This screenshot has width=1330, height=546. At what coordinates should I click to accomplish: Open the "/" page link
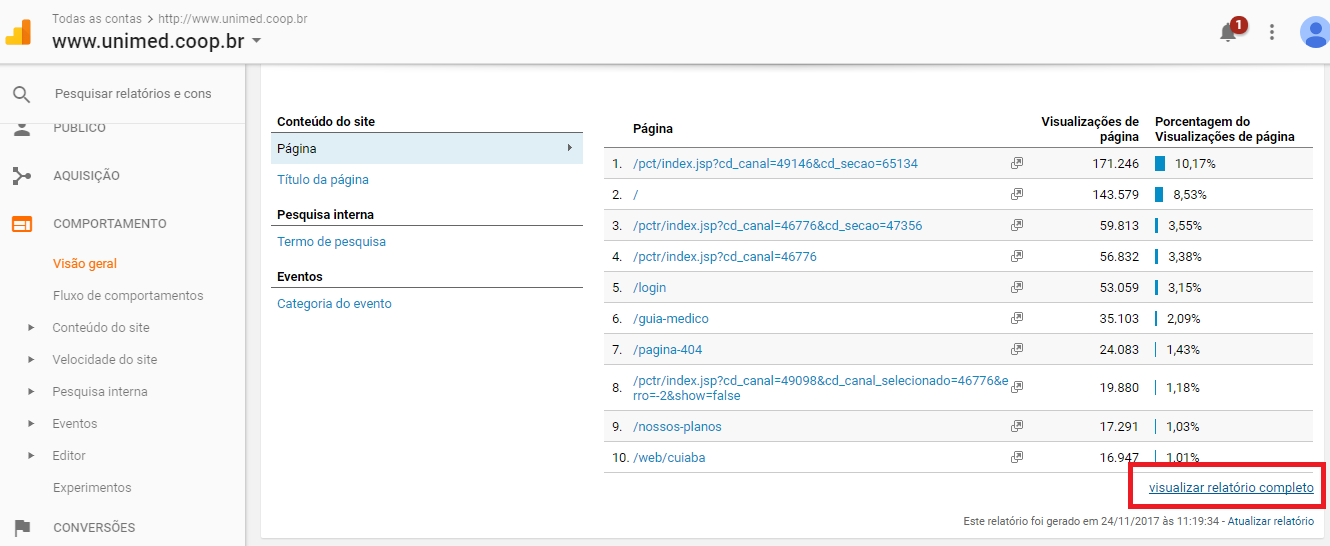pyautogui.click(x=635, y=194)
